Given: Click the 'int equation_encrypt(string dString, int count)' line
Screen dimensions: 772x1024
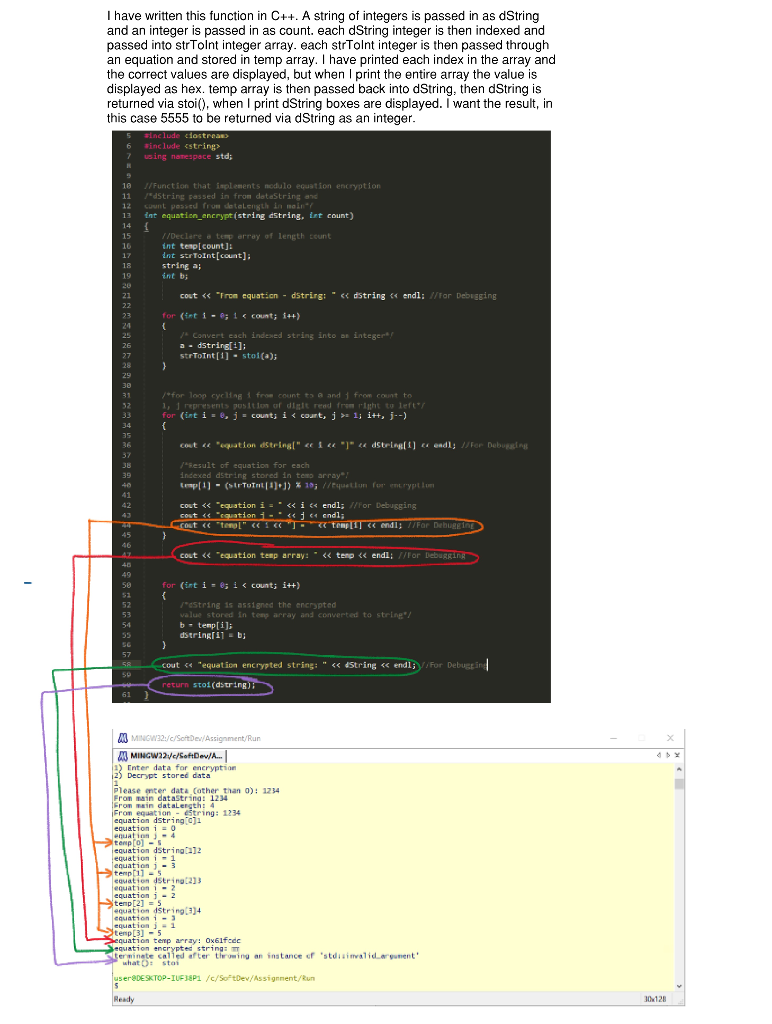Looking at the screenshot, I should click(x=249, y=216).
